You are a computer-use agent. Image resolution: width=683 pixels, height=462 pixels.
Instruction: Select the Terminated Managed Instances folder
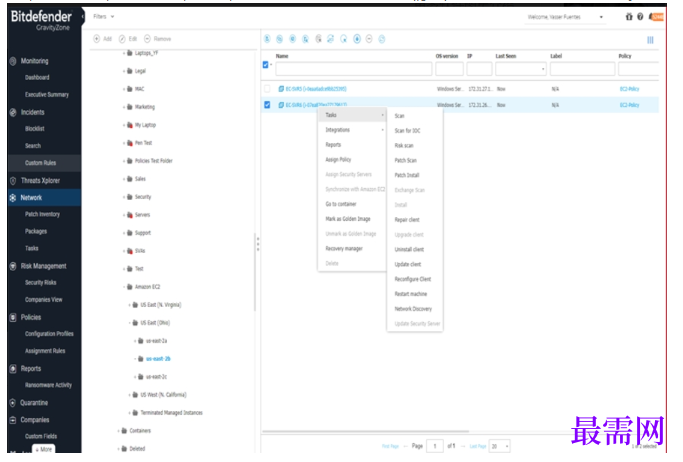[x=171, y=413]
